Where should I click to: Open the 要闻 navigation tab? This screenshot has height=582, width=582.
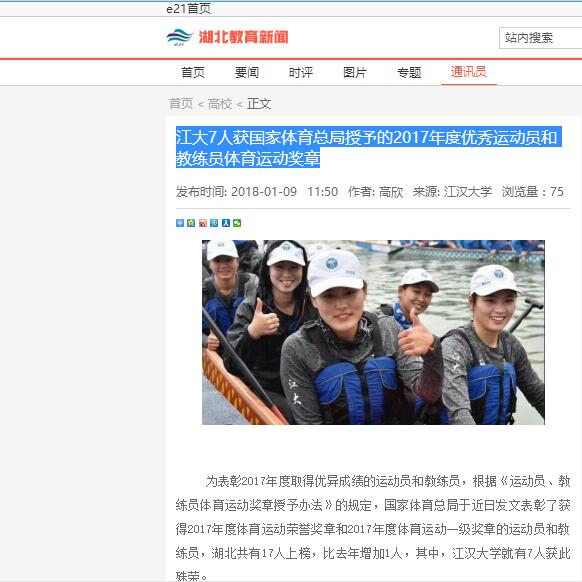[247, 72]
